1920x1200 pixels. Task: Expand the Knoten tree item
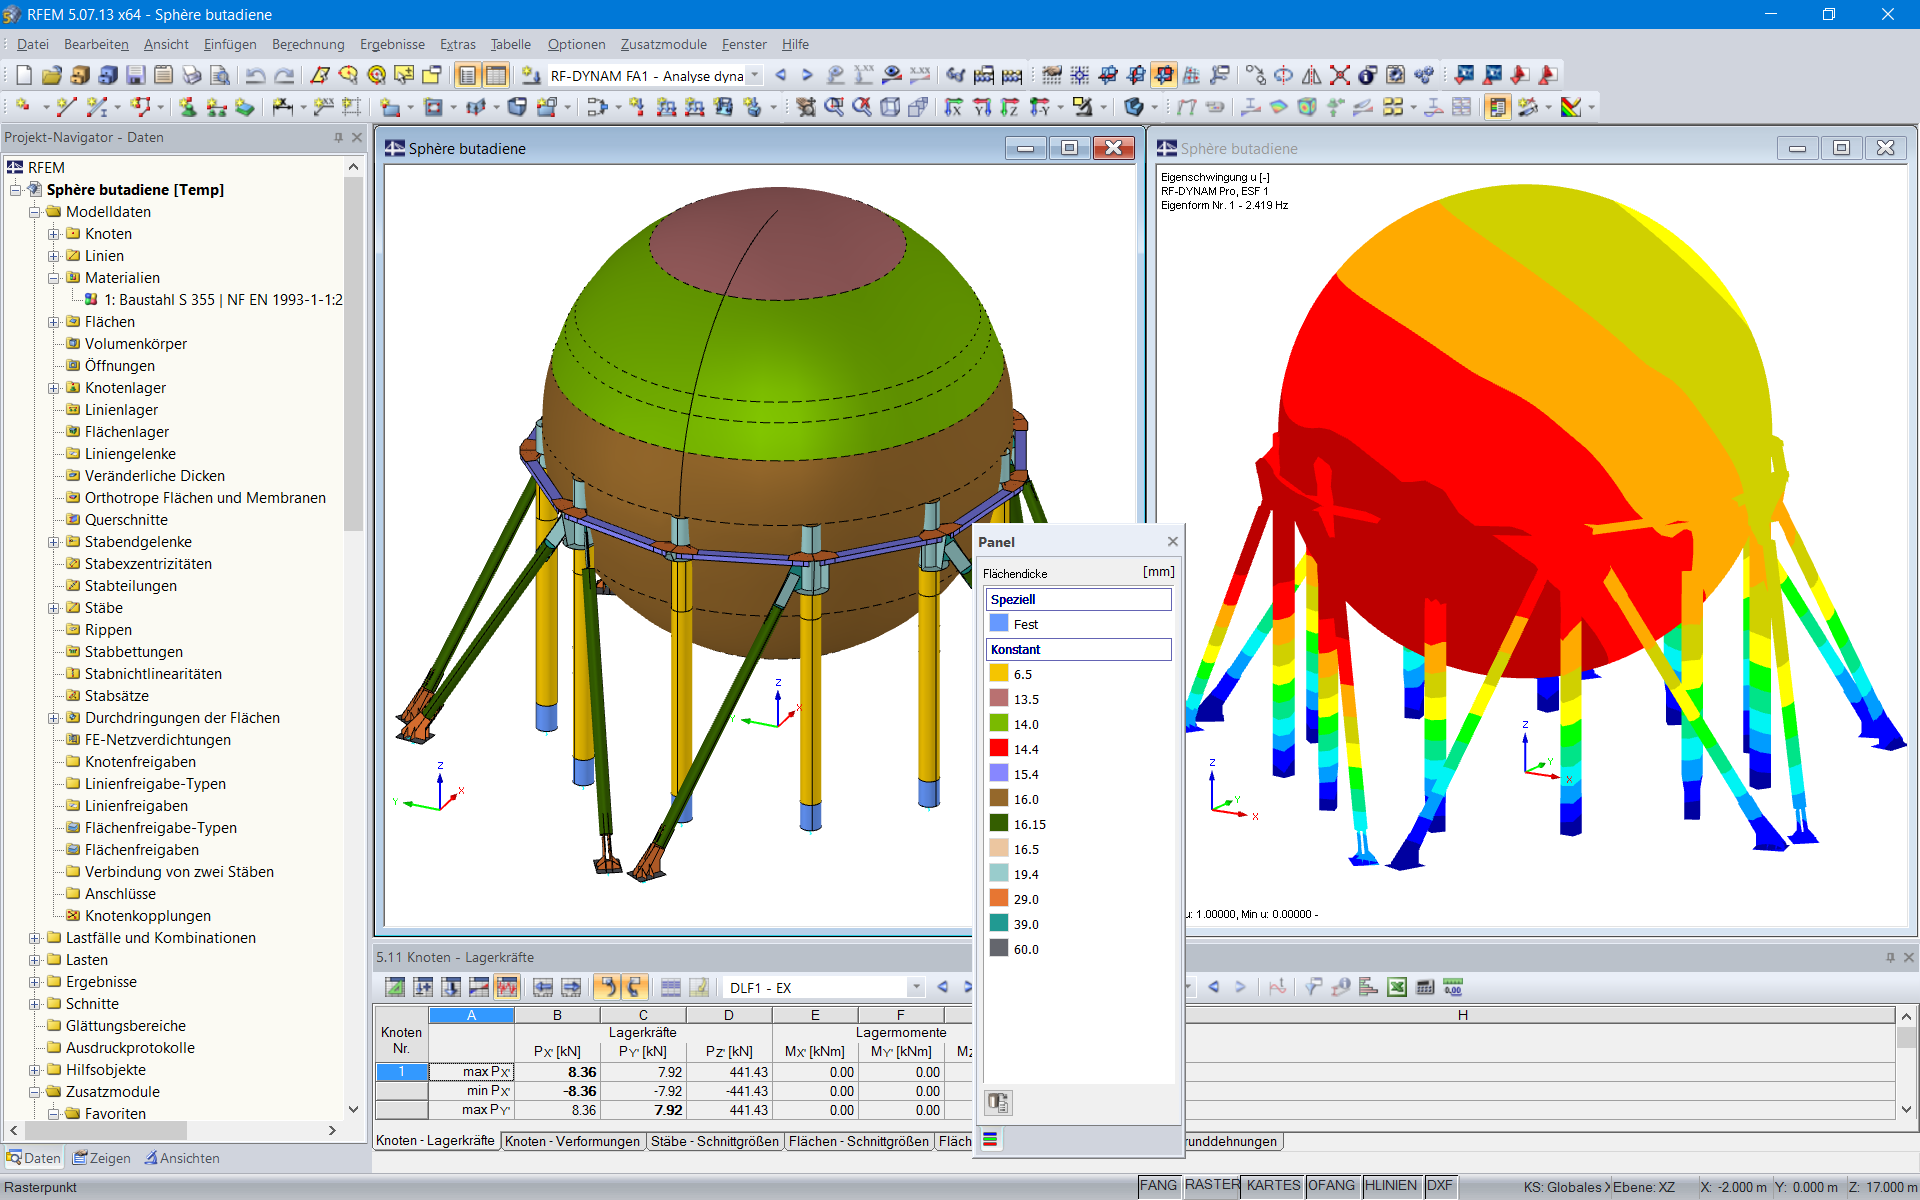coord(55,233)
